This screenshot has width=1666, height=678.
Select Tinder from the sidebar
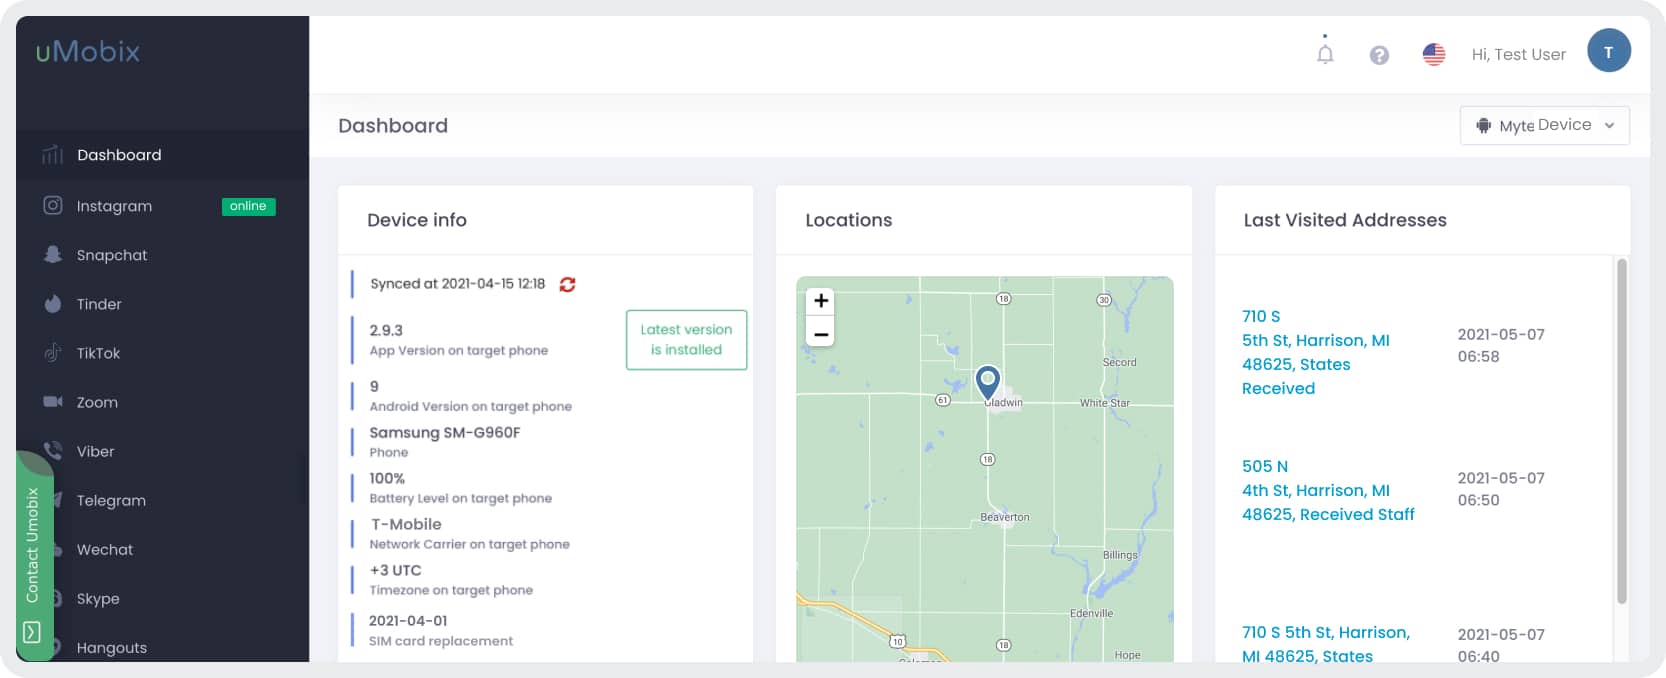click(162, 304)
